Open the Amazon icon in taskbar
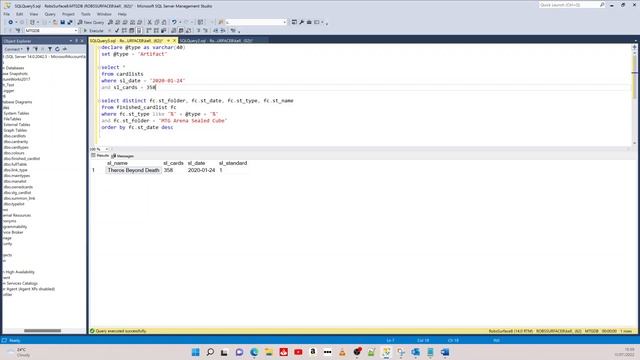This screenshot has height=360, width=640. click(x=313, y=352)
